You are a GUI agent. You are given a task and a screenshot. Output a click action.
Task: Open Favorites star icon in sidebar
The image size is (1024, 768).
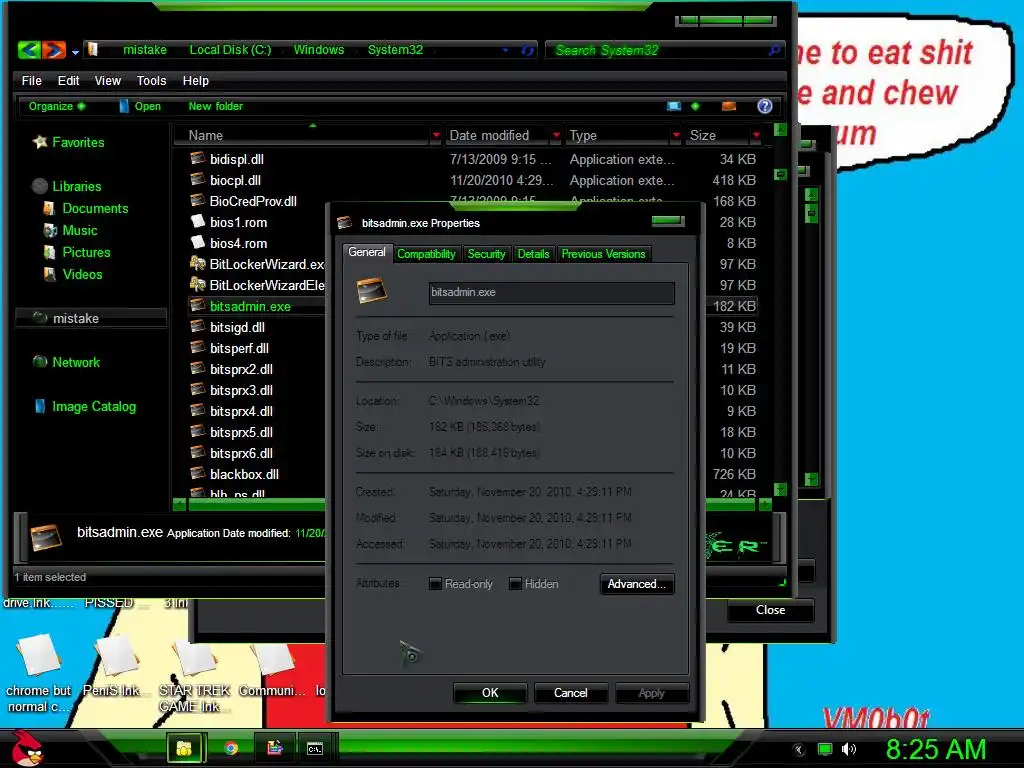[x=40, y=142]
